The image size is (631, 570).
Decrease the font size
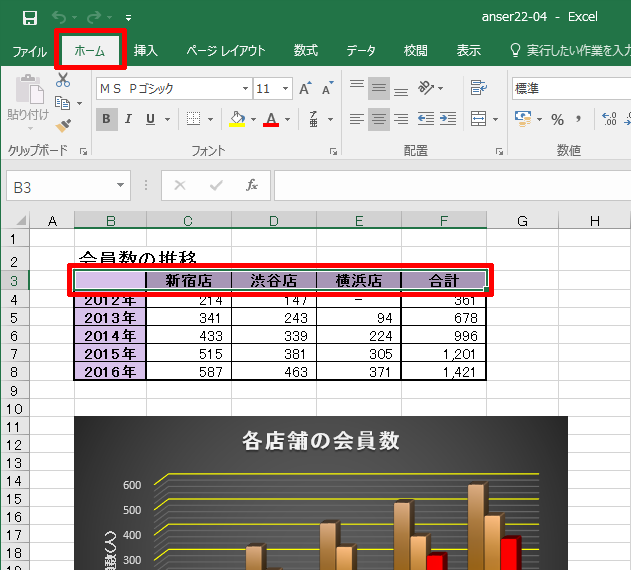pyautogui.click(x=328, y=88)
